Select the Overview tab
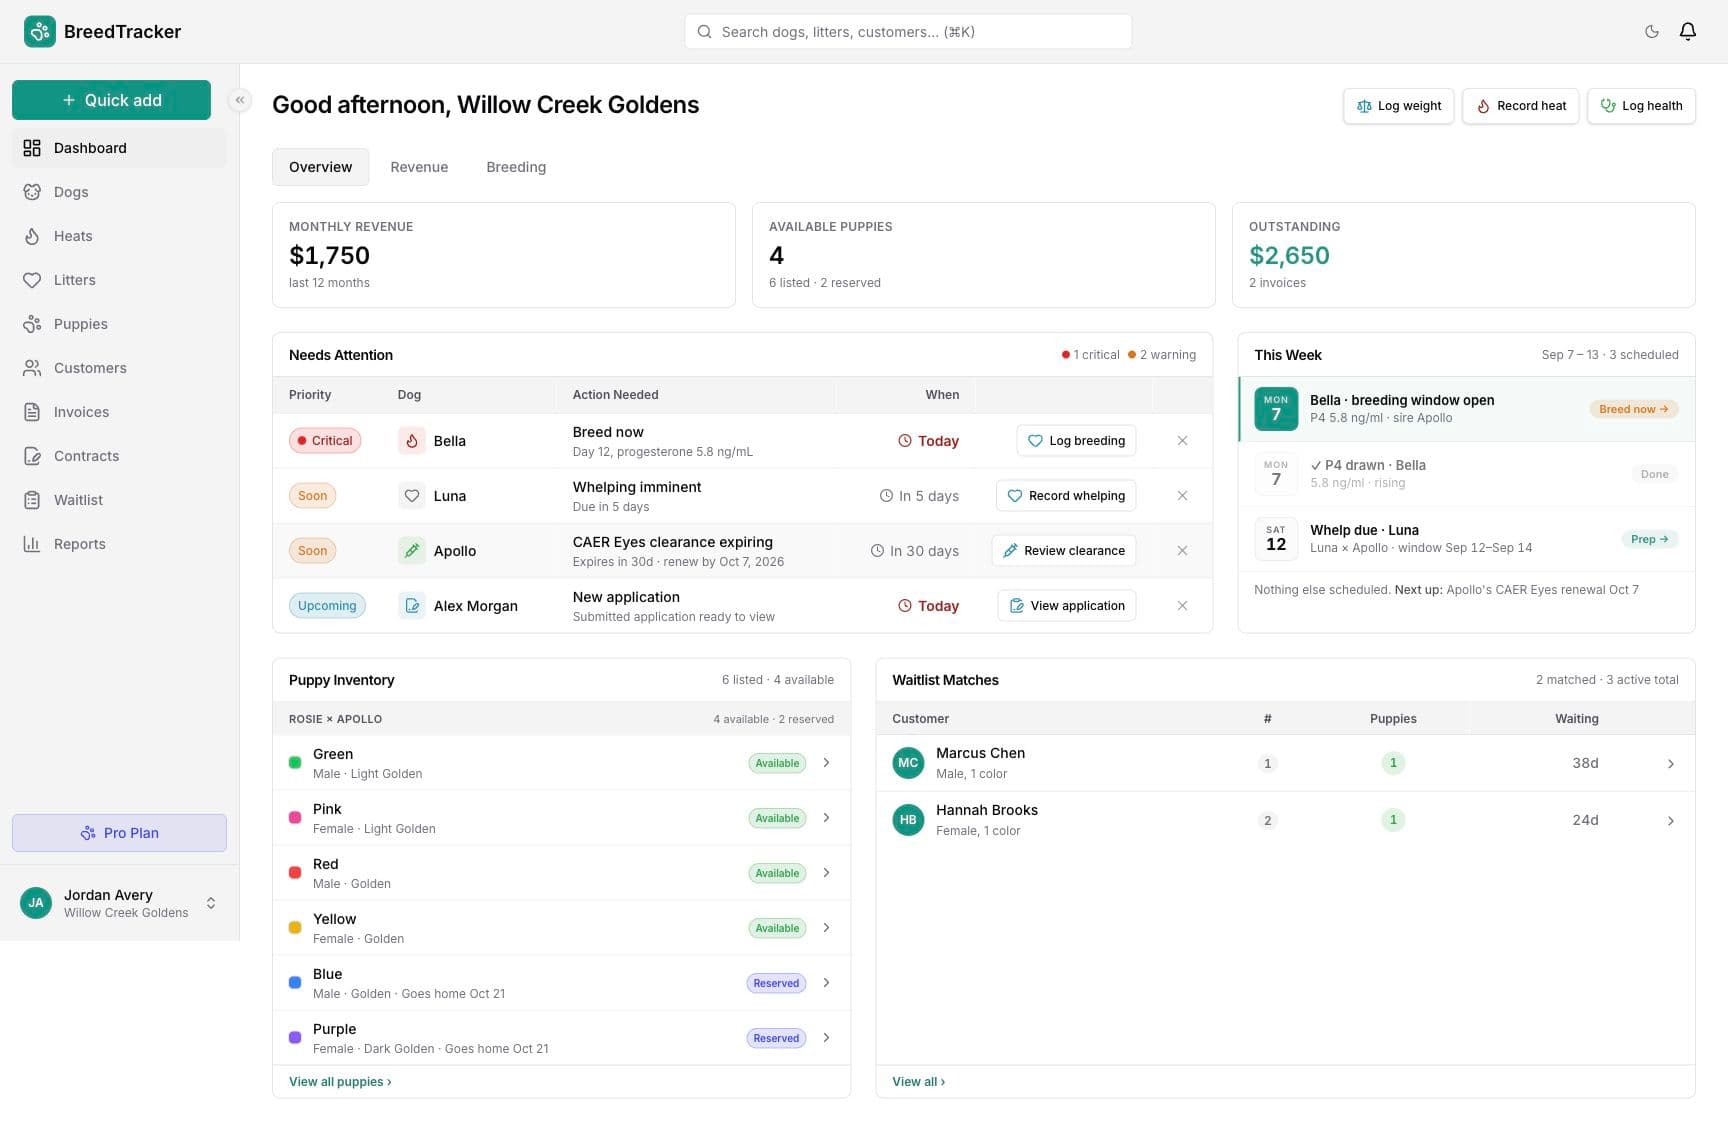 320,167
